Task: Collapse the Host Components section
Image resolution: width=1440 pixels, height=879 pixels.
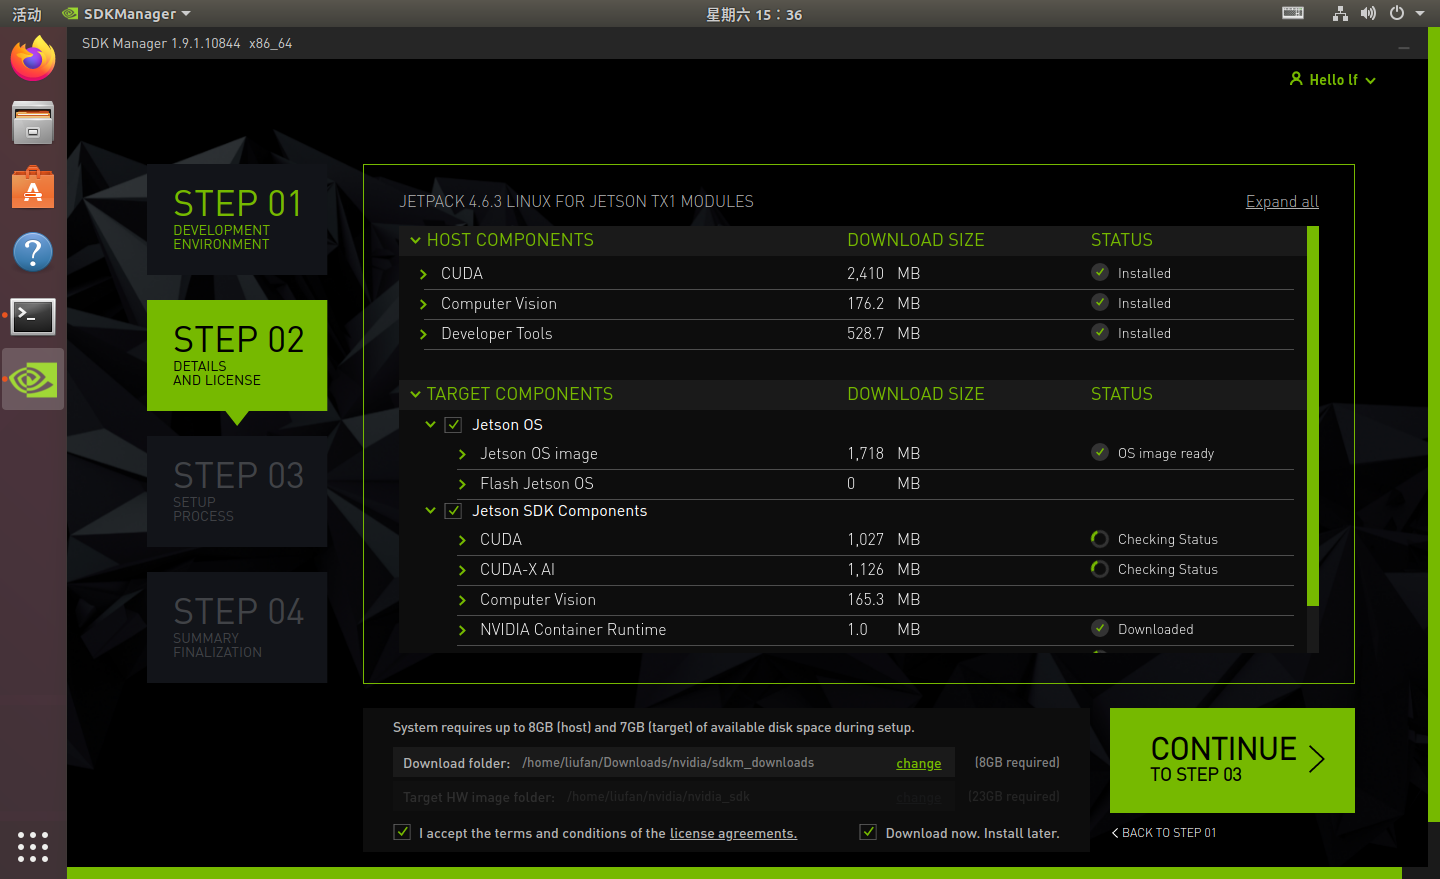Action: pos(415,240)
